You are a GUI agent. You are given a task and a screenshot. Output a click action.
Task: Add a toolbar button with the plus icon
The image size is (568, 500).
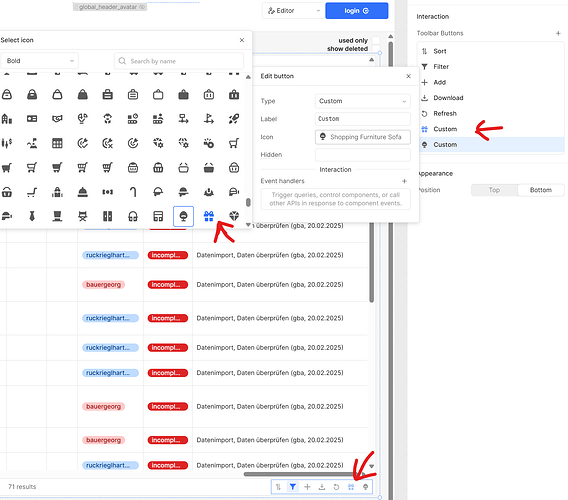(558, 33)
